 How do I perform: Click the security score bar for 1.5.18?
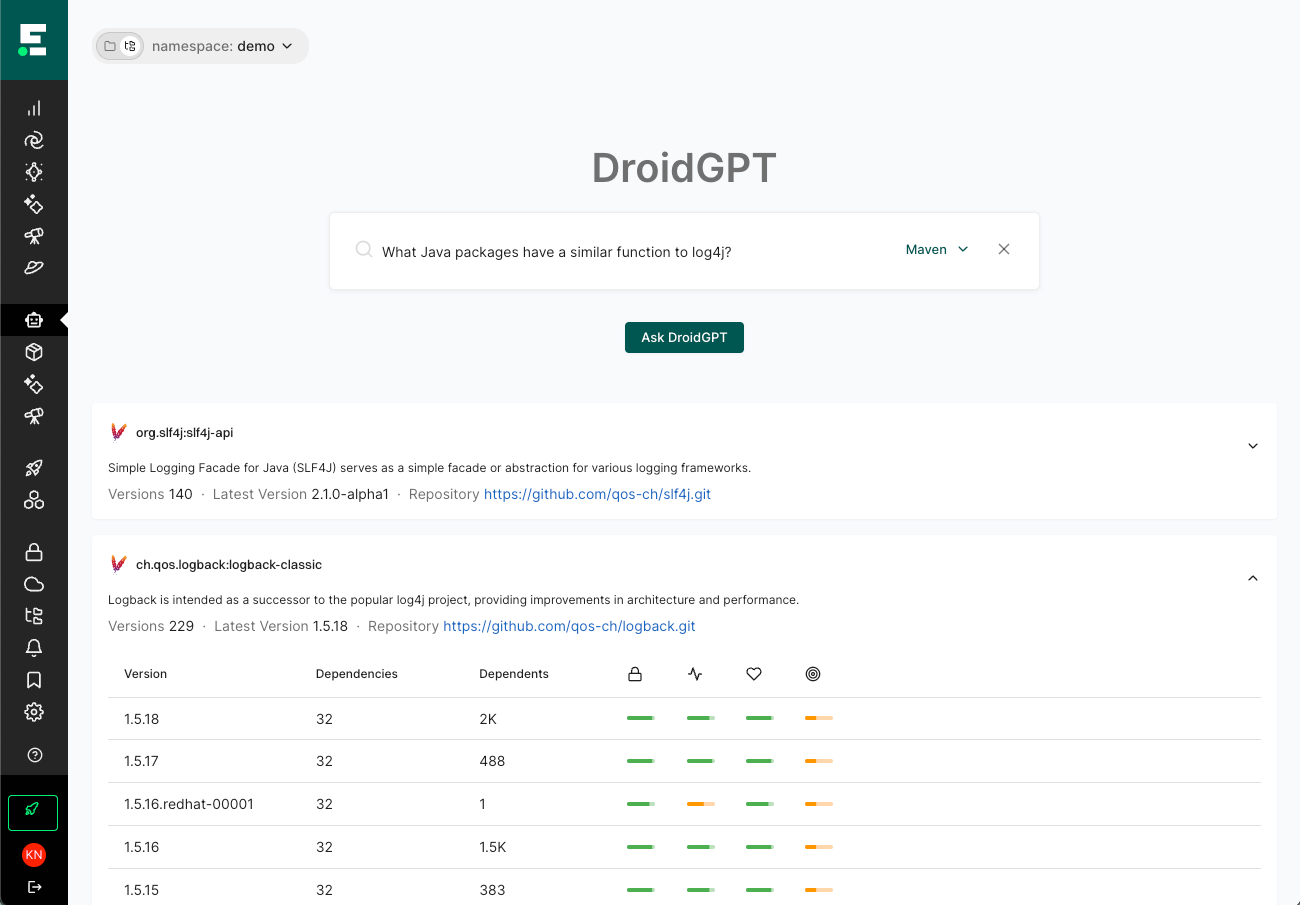641,718
